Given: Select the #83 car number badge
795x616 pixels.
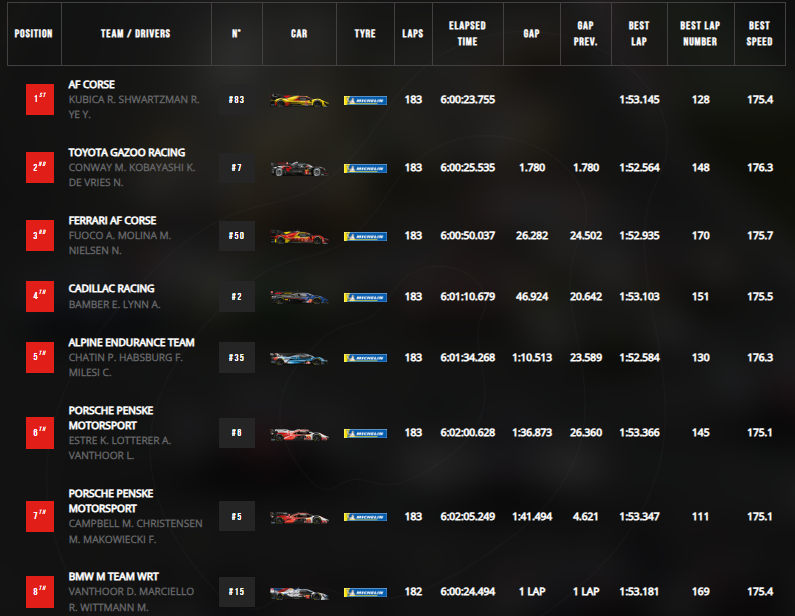Looking at the screenshot, I should [x=237, y=100].
